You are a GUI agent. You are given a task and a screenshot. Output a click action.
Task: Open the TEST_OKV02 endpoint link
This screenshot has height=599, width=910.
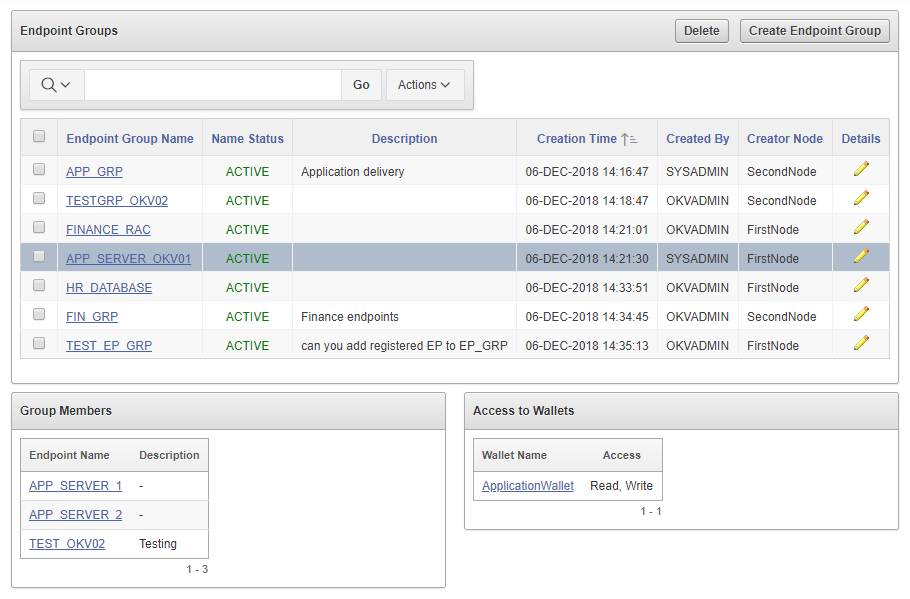66,543
